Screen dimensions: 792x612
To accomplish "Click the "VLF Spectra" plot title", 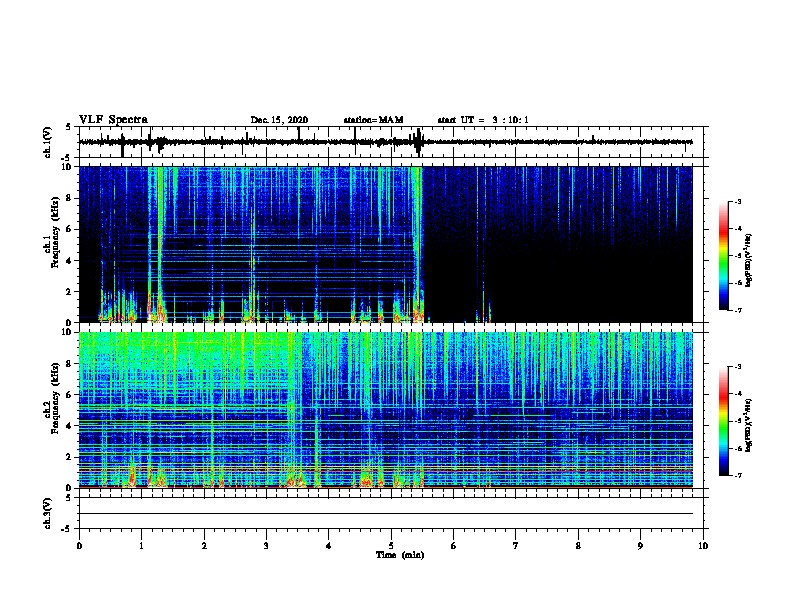I will click(113, 119).
